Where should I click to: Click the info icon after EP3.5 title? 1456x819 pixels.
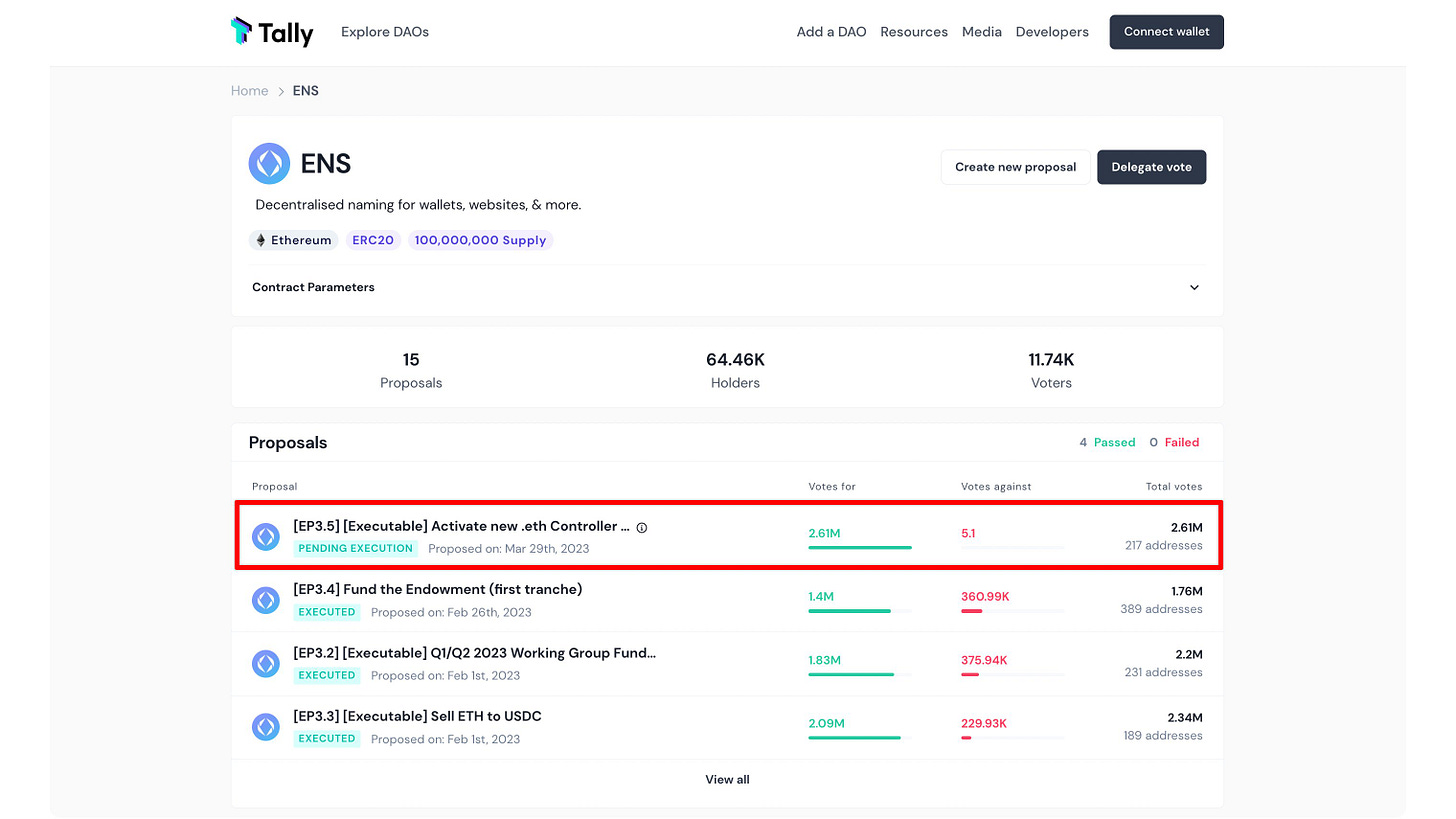(x=642, y=527)
